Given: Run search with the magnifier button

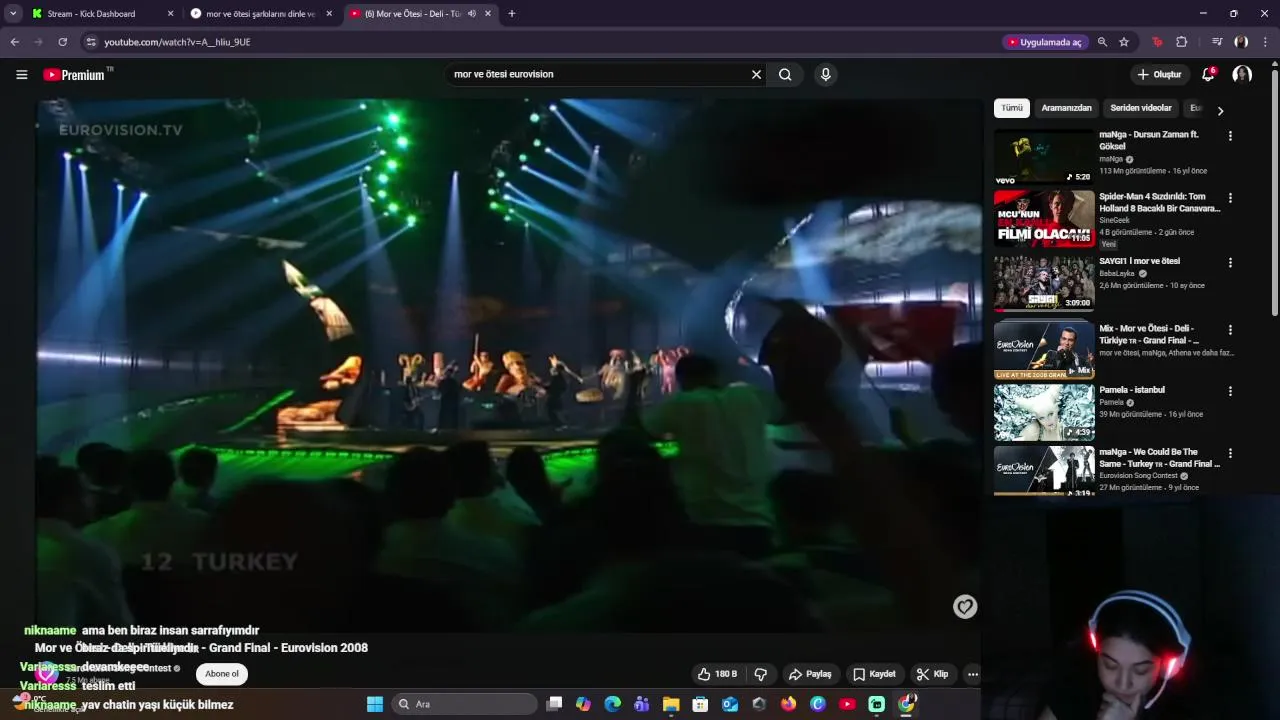Looking at the screenshot, I should (x=785, y=74).
